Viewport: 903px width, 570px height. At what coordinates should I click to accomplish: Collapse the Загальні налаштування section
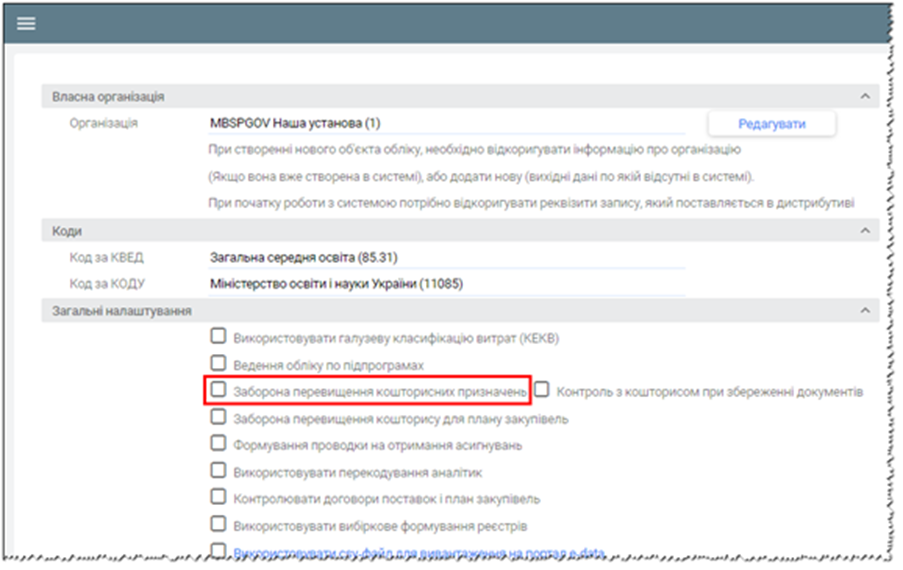coord(864,312)
